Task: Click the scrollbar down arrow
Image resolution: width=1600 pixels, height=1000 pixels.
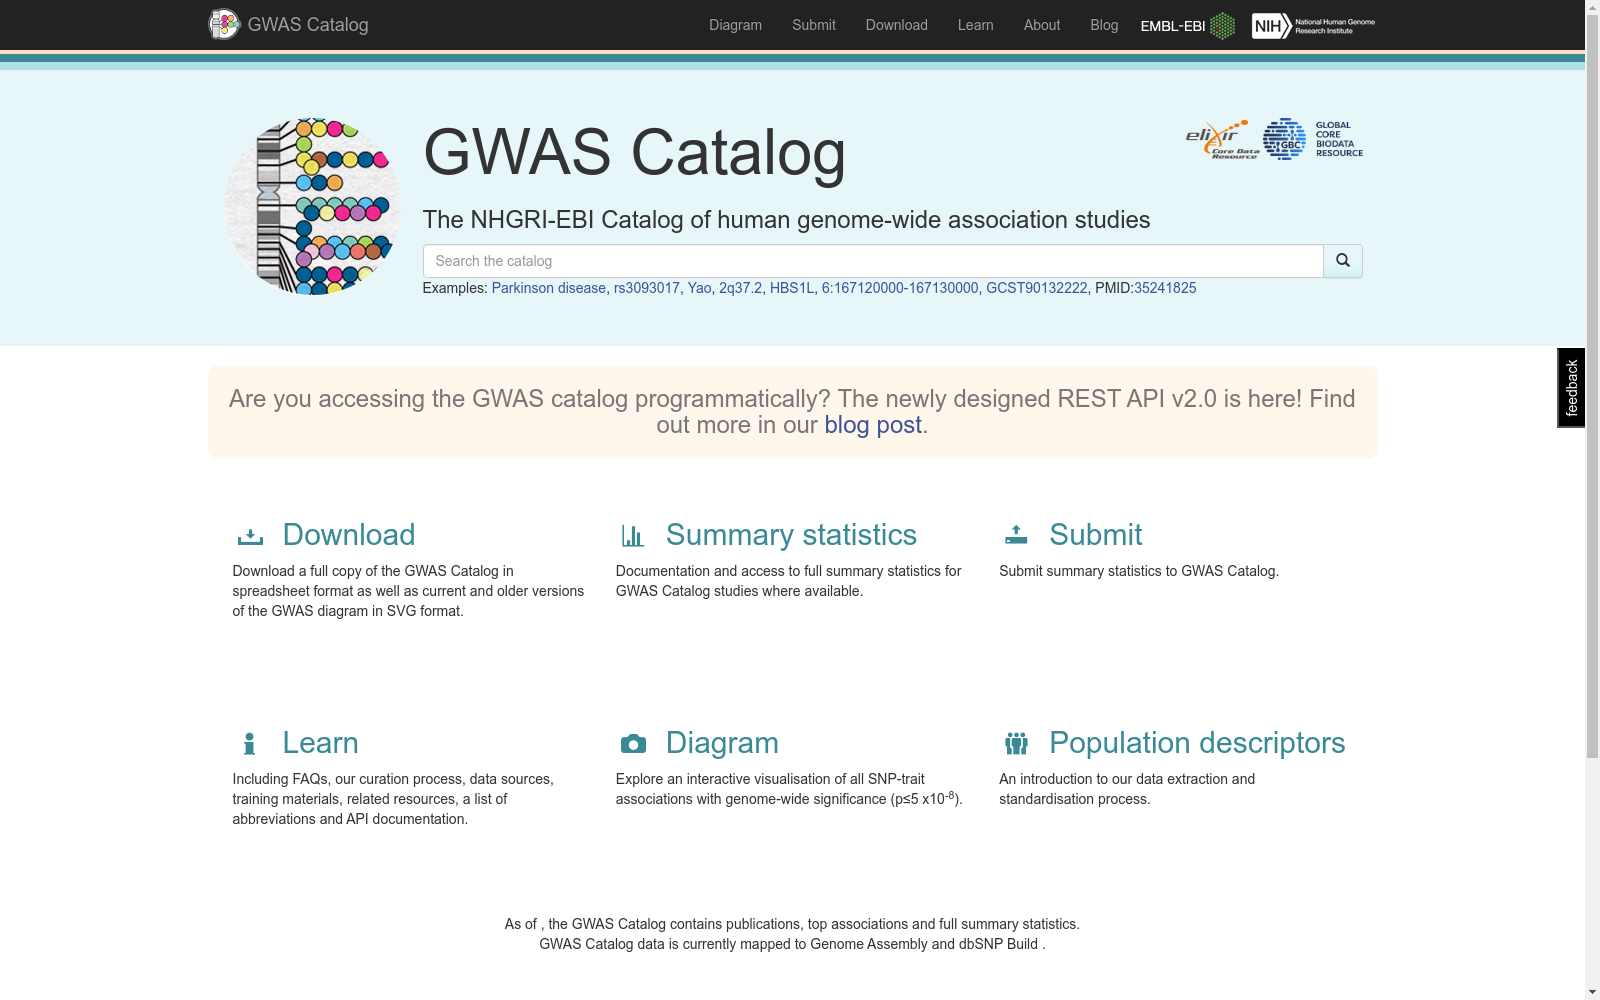Action: pyautogui.click(x=1592, y=992)
